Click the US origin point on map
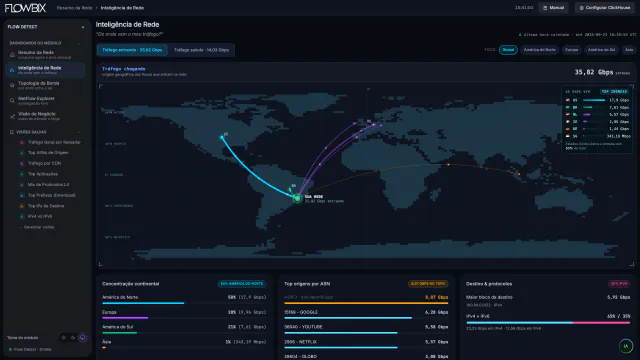 222,137
